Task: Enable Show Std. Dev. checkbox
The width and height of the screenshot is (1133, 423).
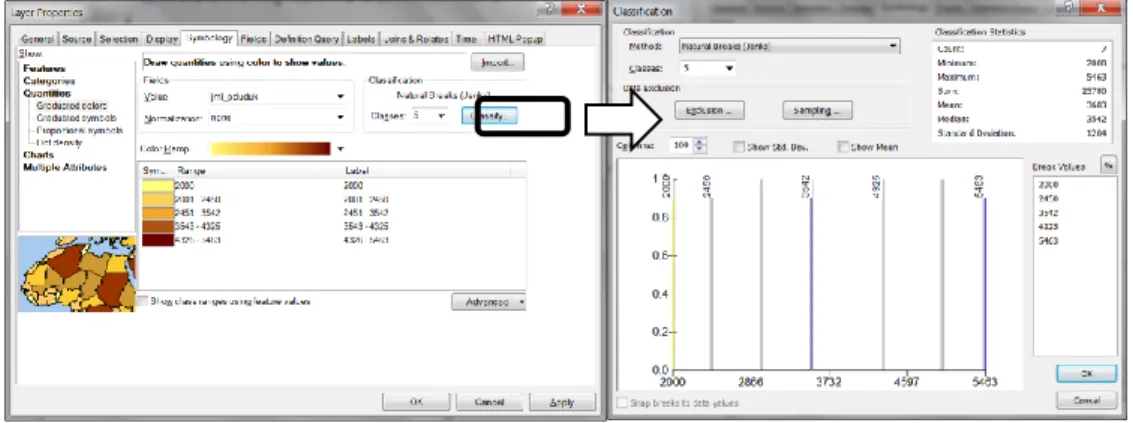Action: coord(738,147)
